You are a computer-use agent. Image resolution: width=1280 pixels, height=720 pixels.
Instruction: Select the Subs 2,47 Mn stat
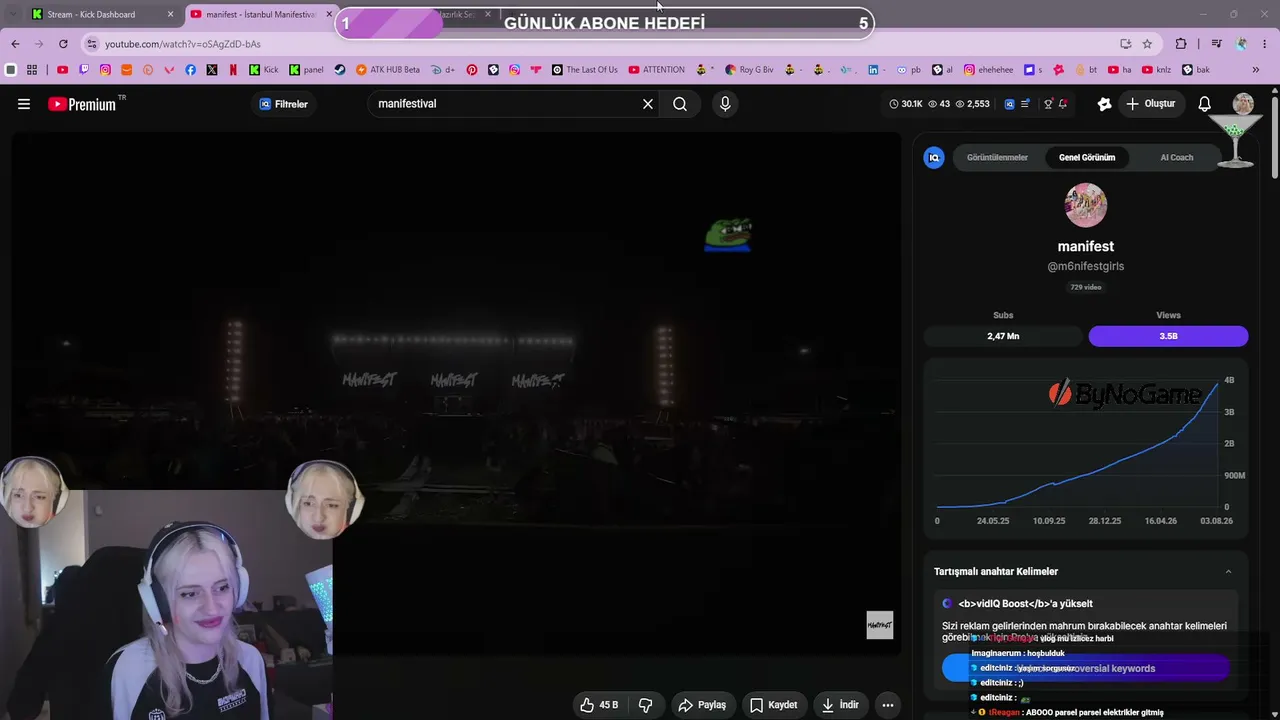pyautogui.click(x=1003, y=336)
